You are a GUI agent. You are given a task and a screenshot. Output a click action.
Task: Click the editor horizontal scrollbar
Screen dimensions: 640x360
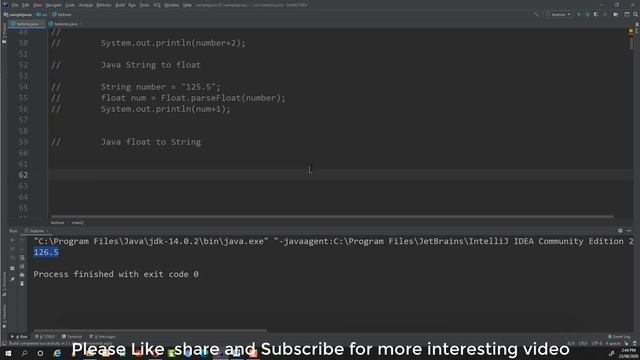[332, 216]
